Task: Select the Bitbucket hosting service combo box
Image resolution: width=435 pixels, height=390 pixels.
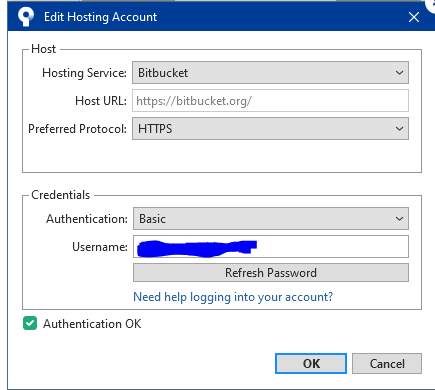Action: pos(270,73)
